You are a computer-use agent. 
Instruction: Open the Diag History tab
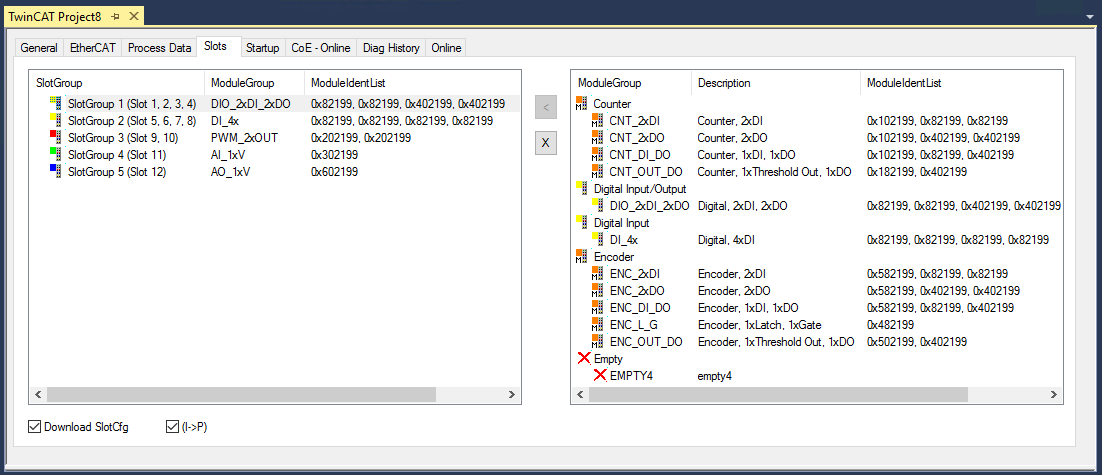coord(391,48)
